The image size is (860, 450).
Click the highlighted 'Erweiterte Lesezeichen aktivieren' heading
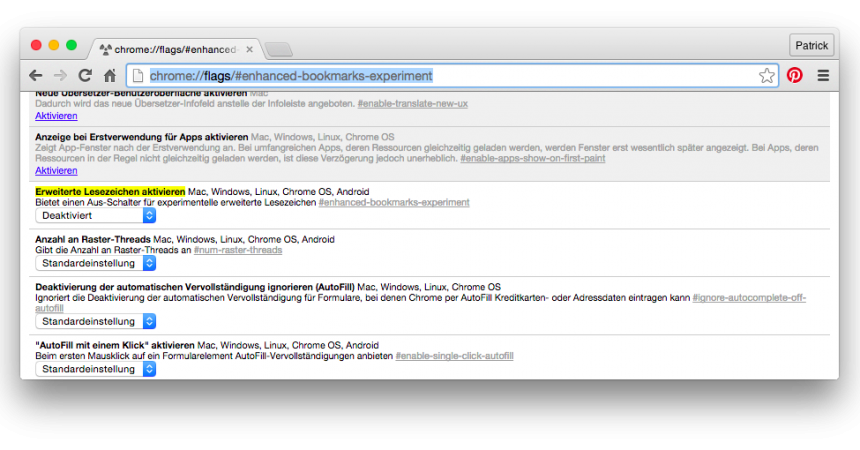click(x=110, y=192)
